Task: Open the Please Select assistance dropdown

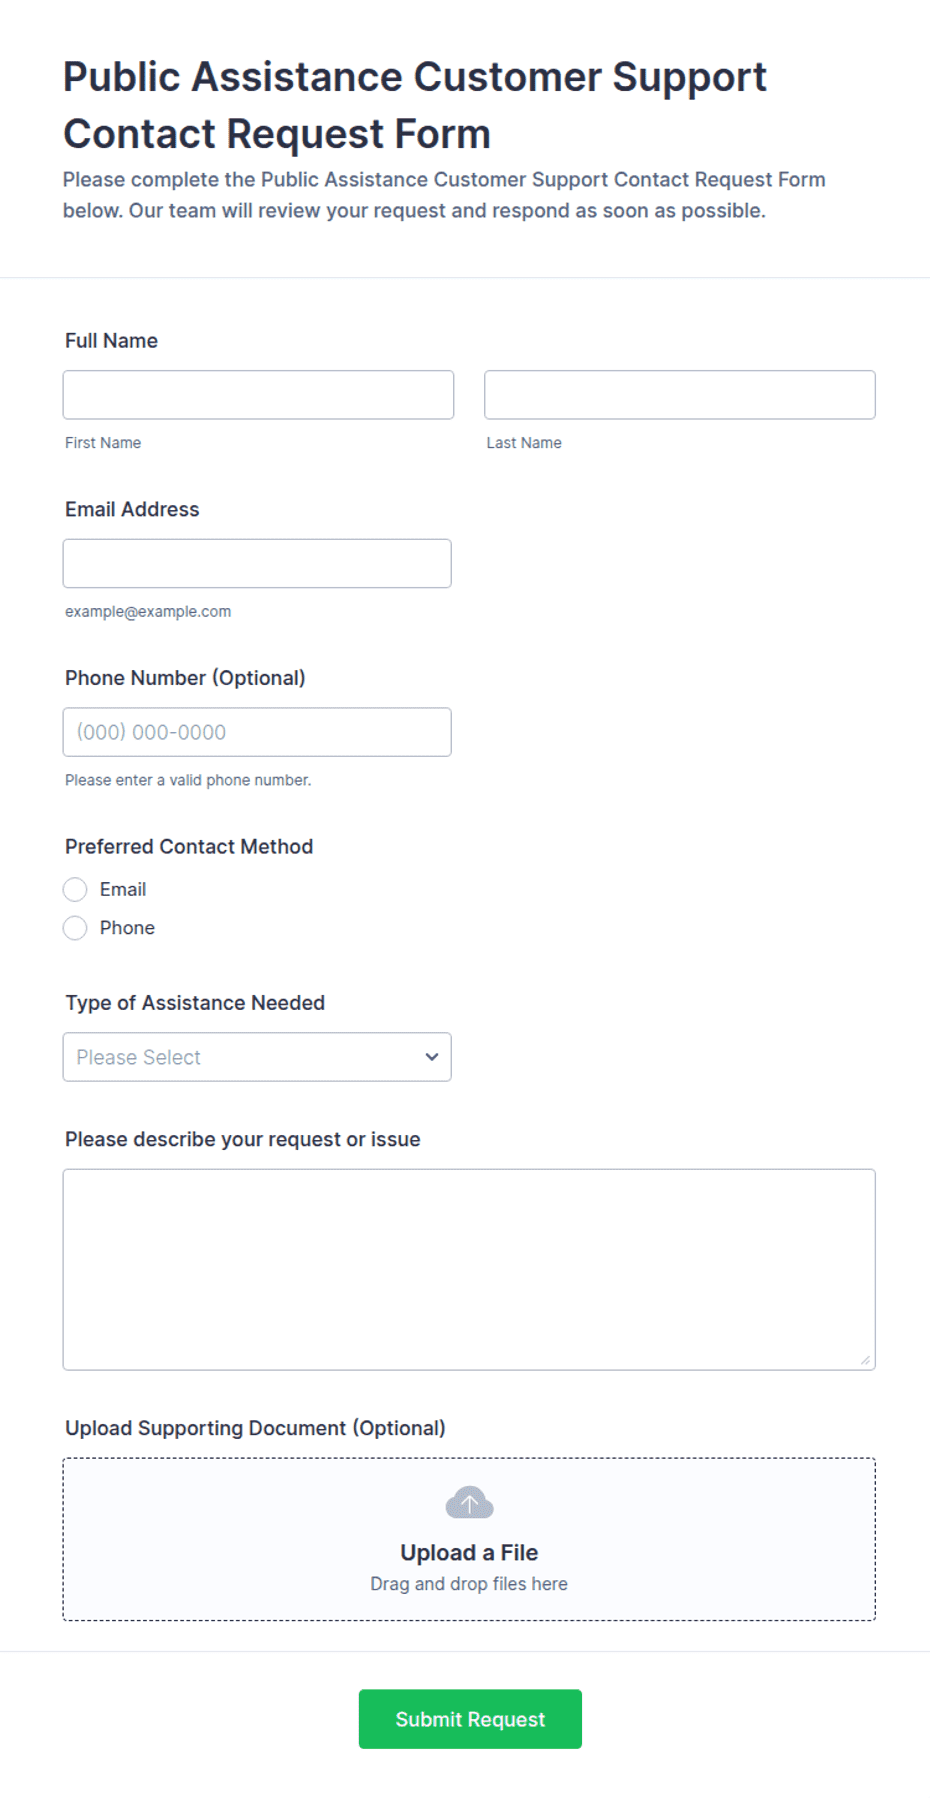Action: (257, 1057)
